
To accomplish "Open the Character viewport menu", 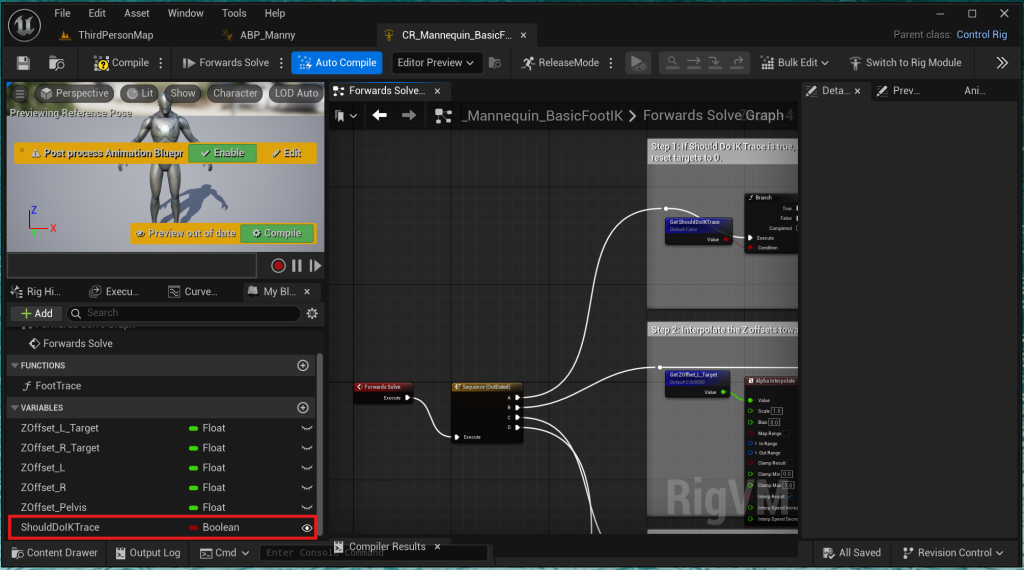I will click(235, 93).
